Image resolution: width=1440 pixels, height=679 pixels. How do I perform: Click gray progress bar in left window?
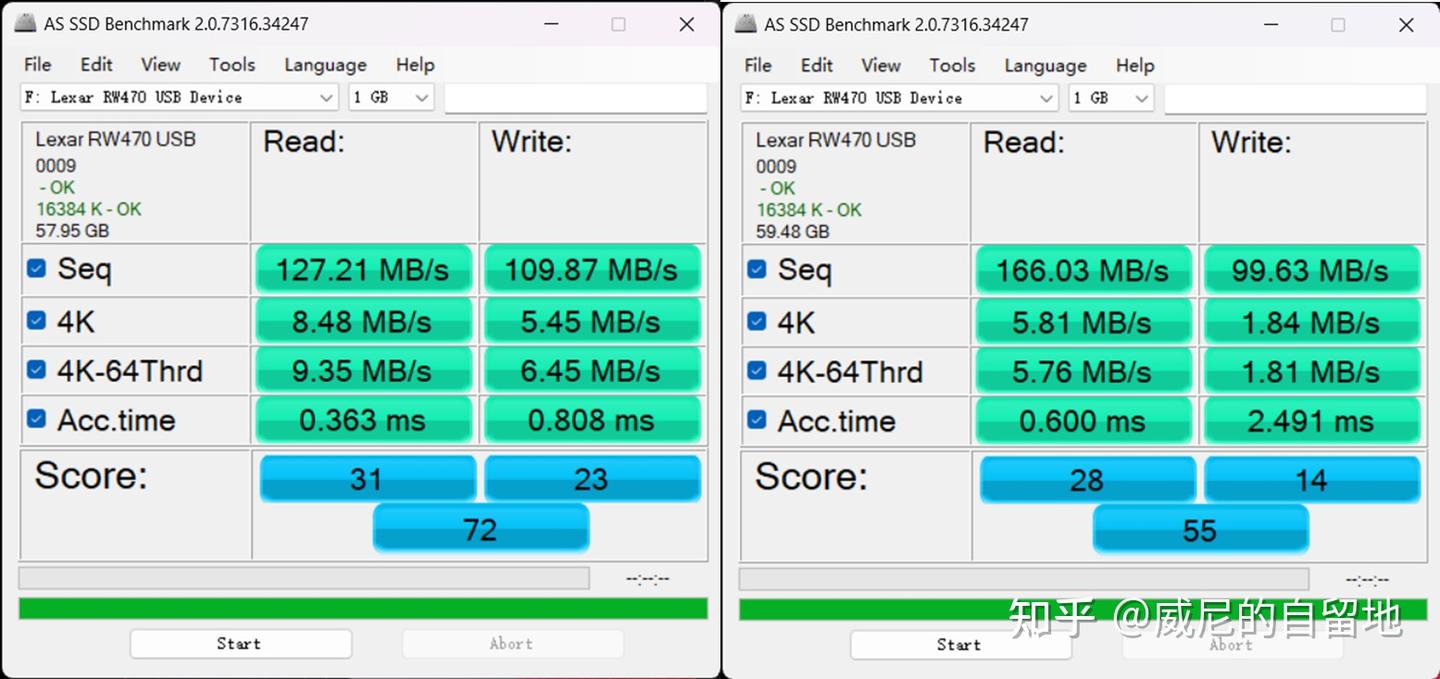tap(304, 578)
